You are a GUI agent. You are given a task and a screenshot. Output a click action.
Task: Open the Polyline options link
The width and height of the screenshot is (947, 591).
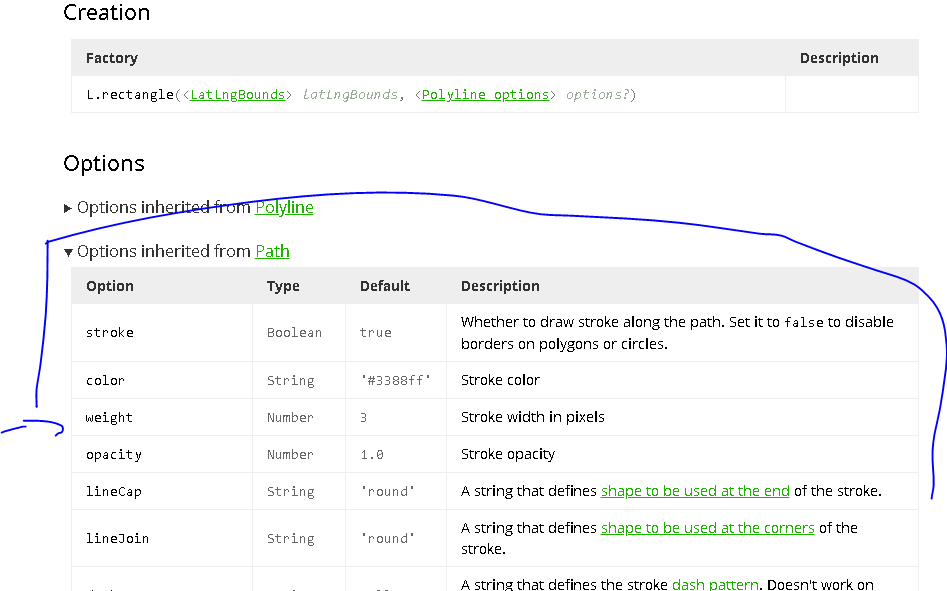[x=485, y=94]
